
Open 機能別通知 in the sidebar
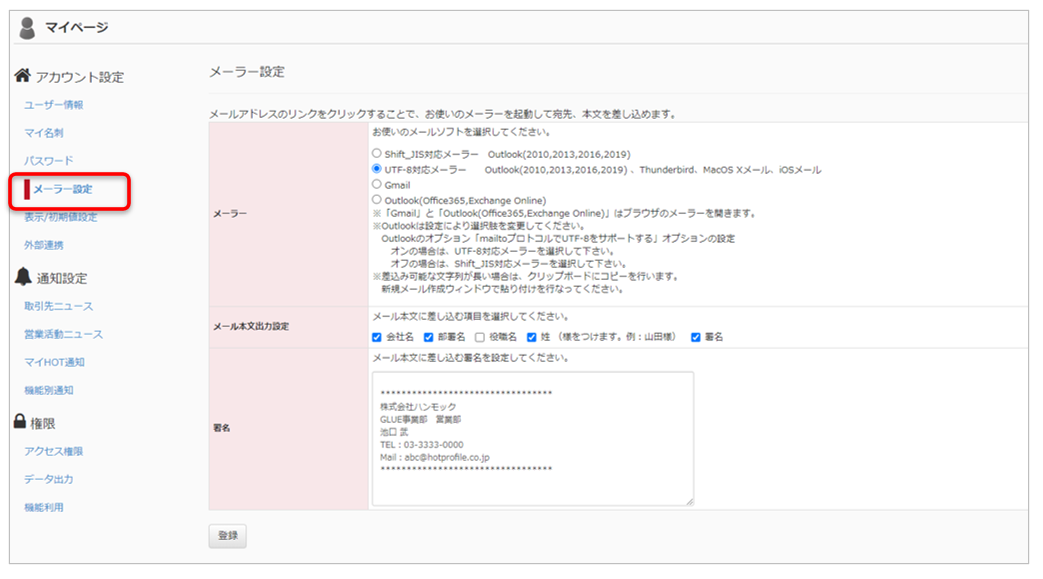pyautogui.click(x=49, y=390)
